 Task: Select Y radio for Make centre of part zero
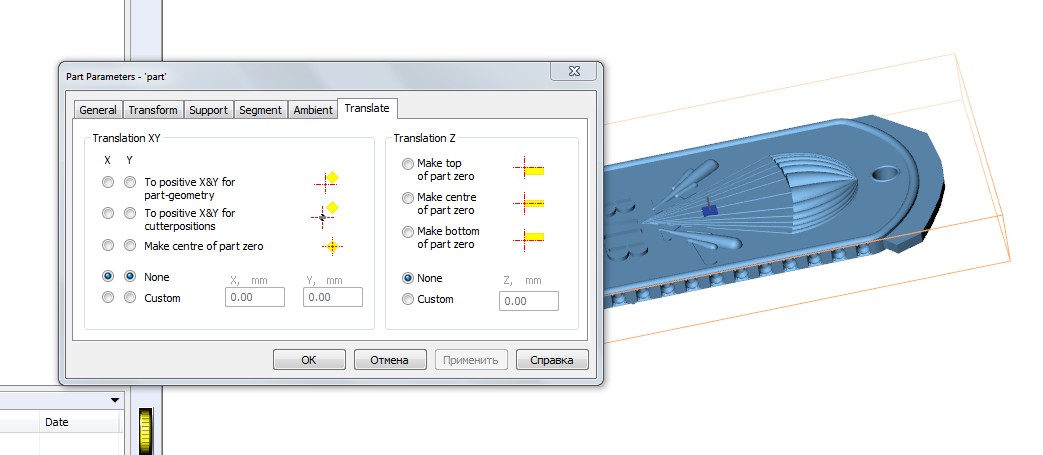pyautogui.click(x=130, y=246)
